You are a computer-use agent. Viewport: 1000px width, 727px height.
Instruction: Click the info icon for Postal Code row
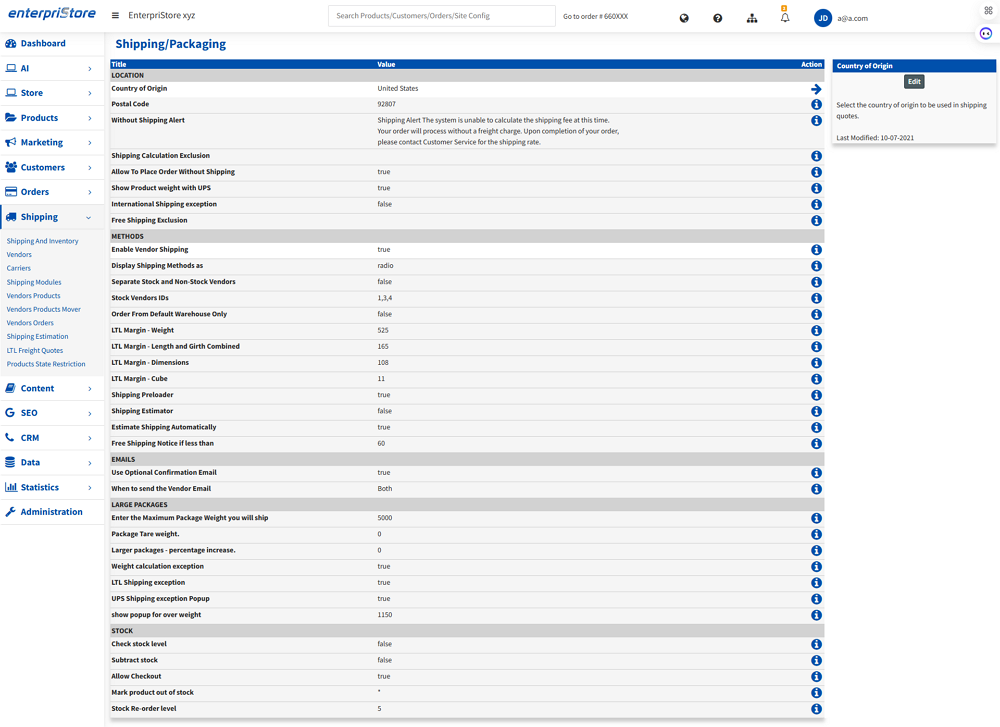(816, 104)
